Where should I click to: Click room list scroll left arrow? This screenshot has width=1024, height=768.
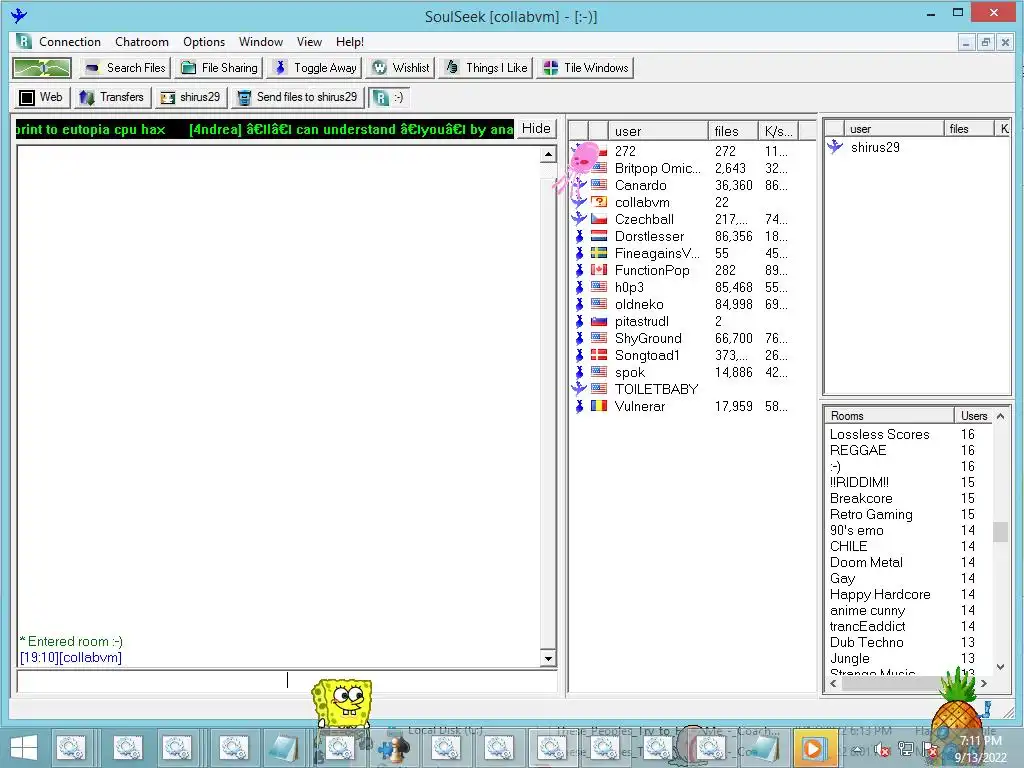tap(833, 683)
